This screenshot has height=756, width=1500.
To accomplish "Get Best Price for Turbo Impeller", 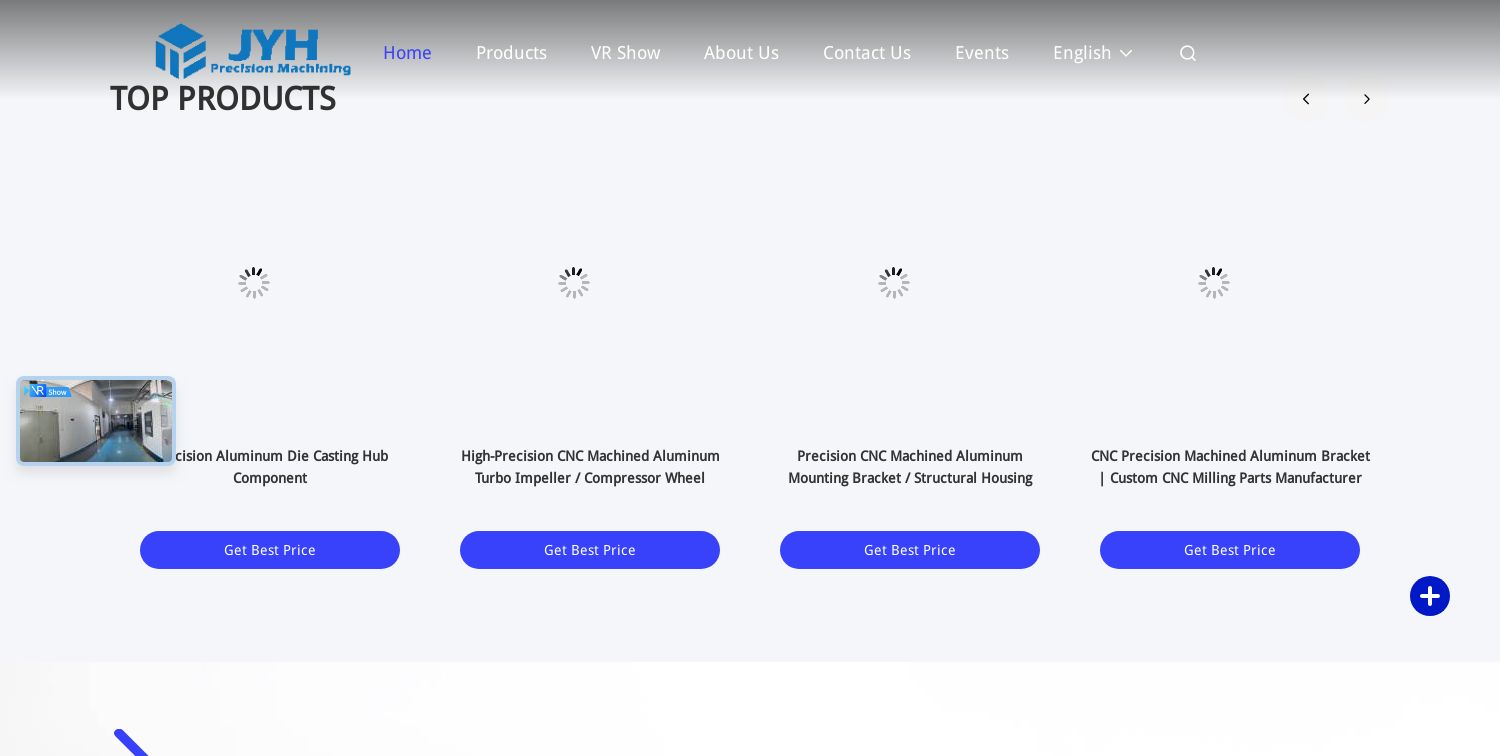I will [x=590, y=550].
